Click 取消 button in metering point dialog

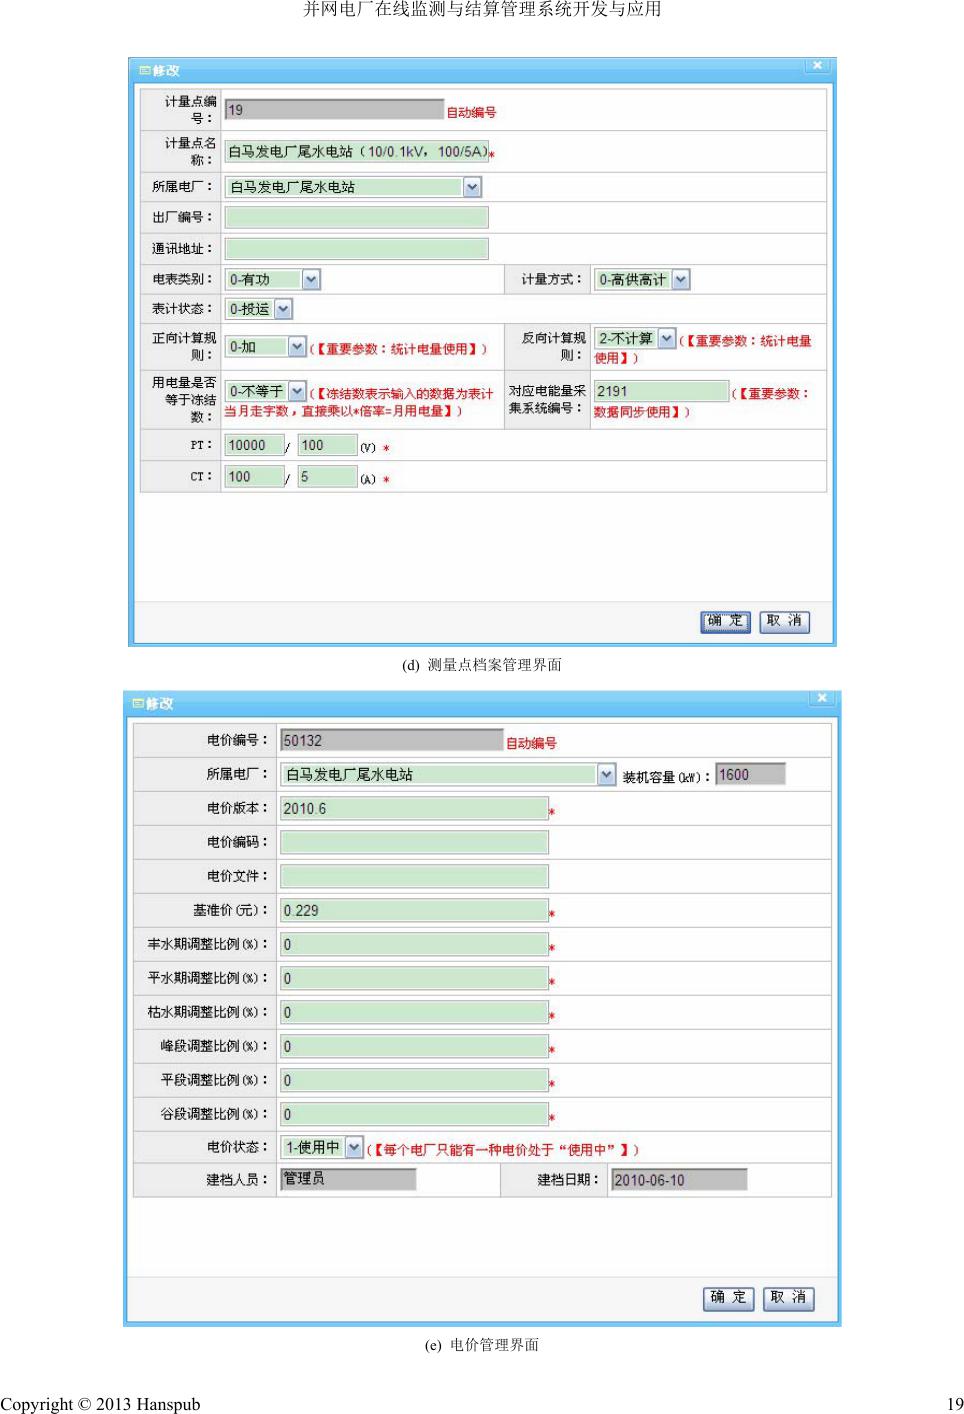(x=784, y=621)
